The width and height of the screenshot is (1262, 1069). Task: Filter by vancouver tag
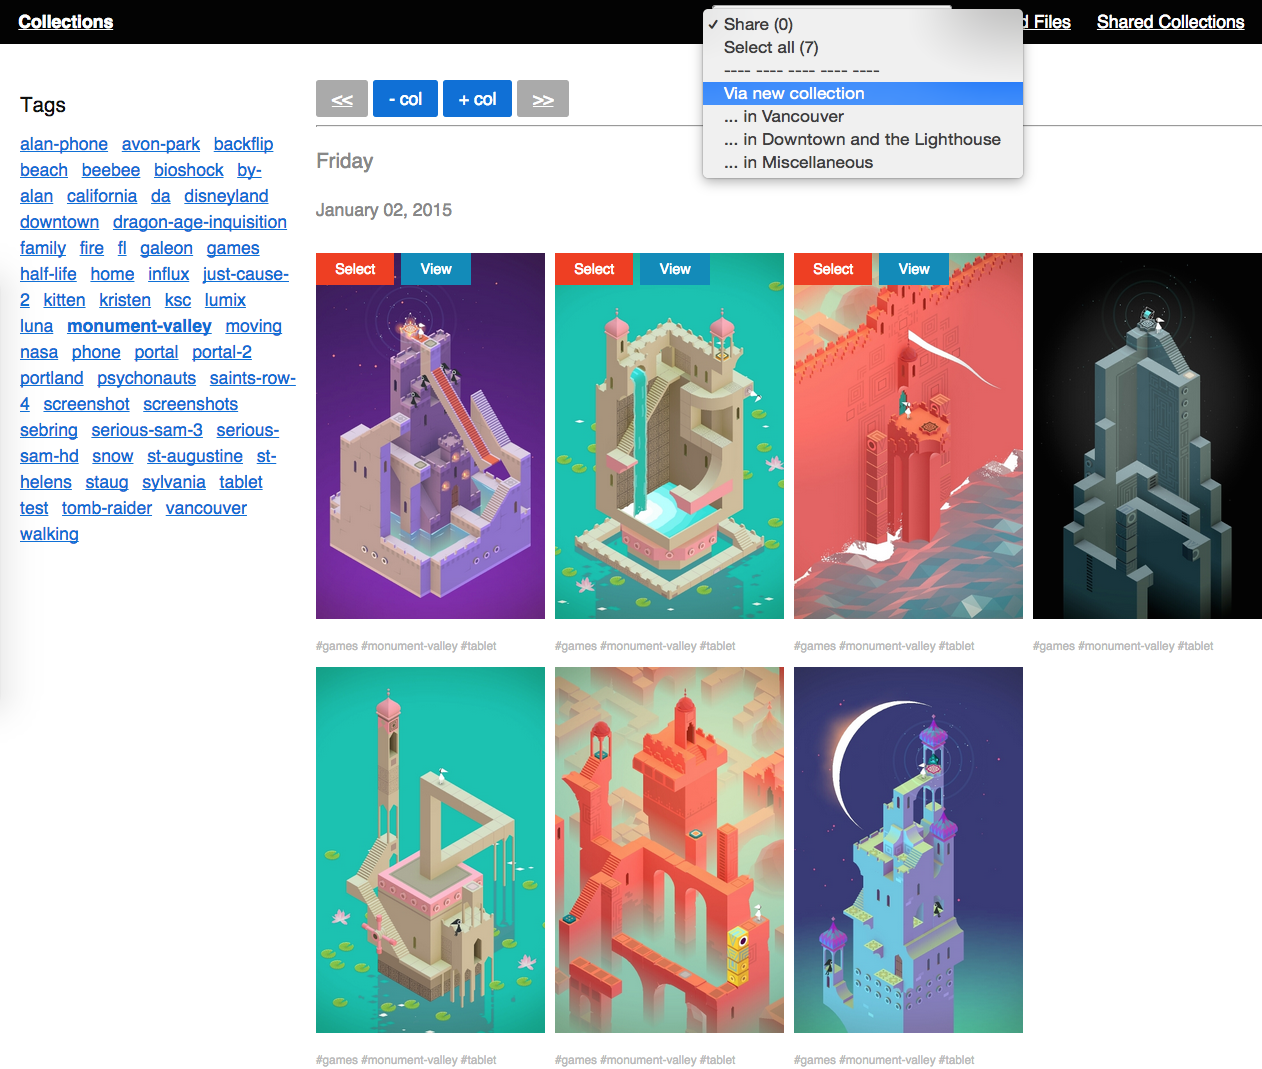tap(206, 508)
